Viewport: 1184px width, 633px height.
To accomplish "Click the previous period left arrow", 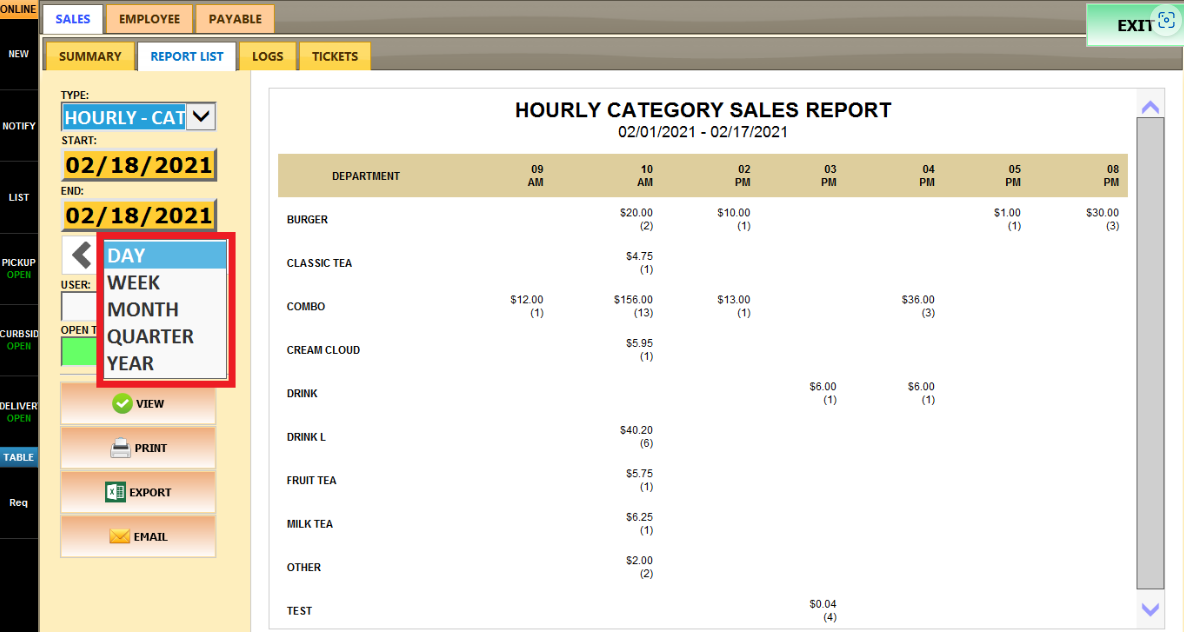I will tap(80, 255).
